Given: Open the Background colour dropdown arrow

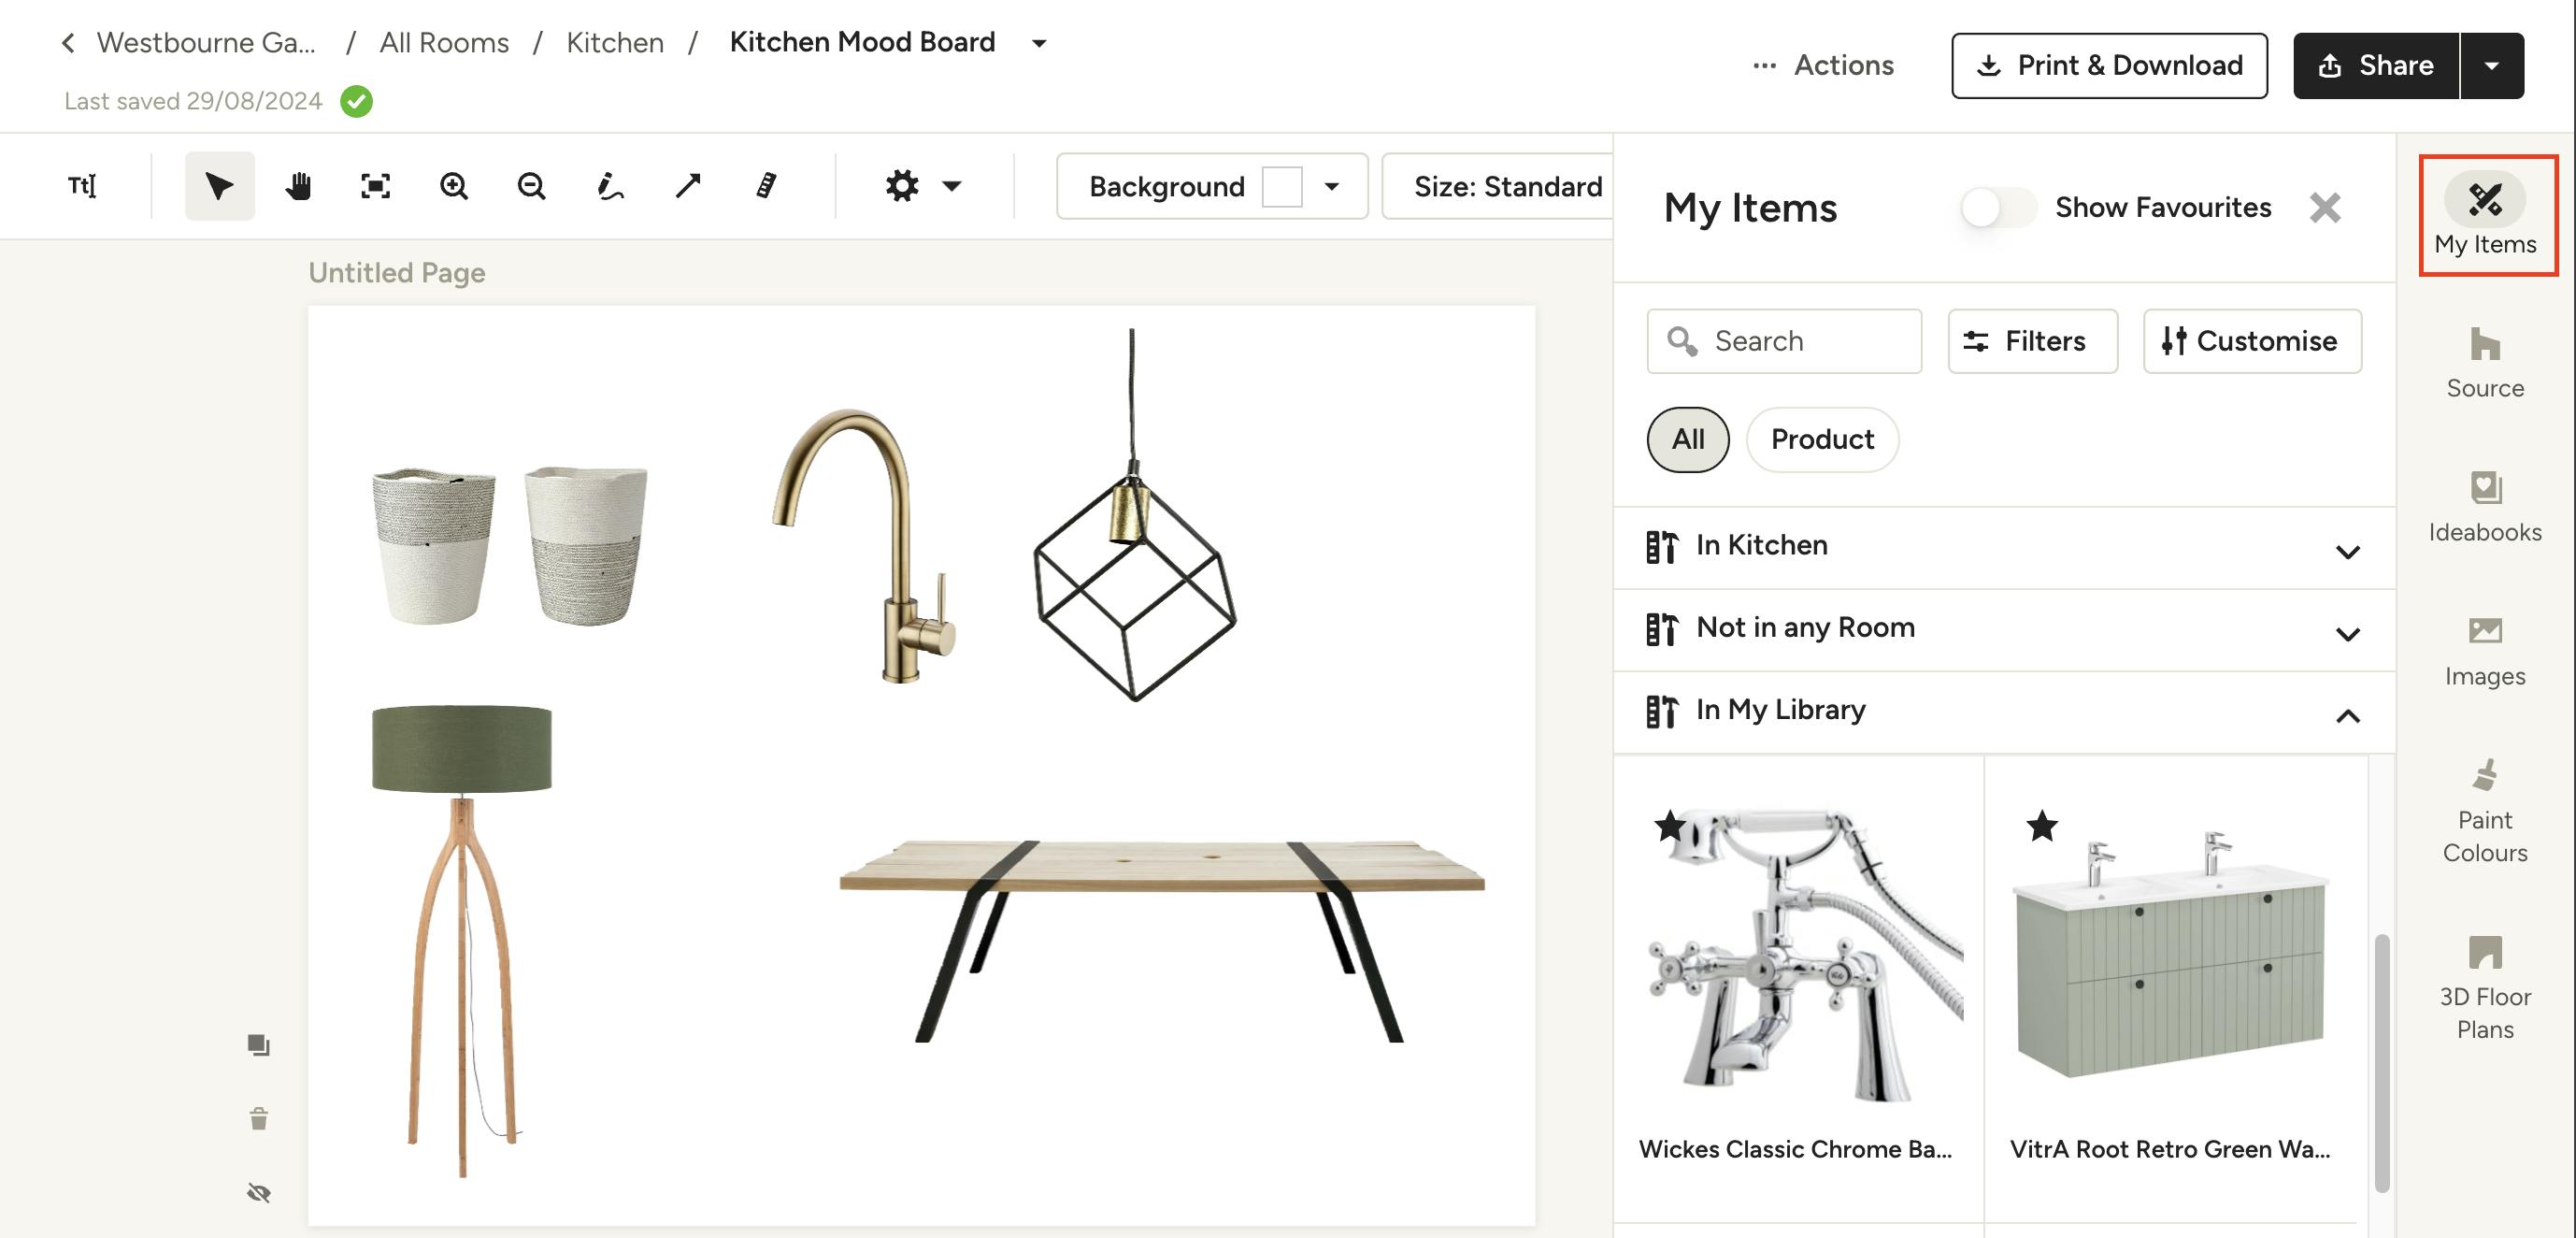Looking at the screenshot, I should click(1332, 186).
